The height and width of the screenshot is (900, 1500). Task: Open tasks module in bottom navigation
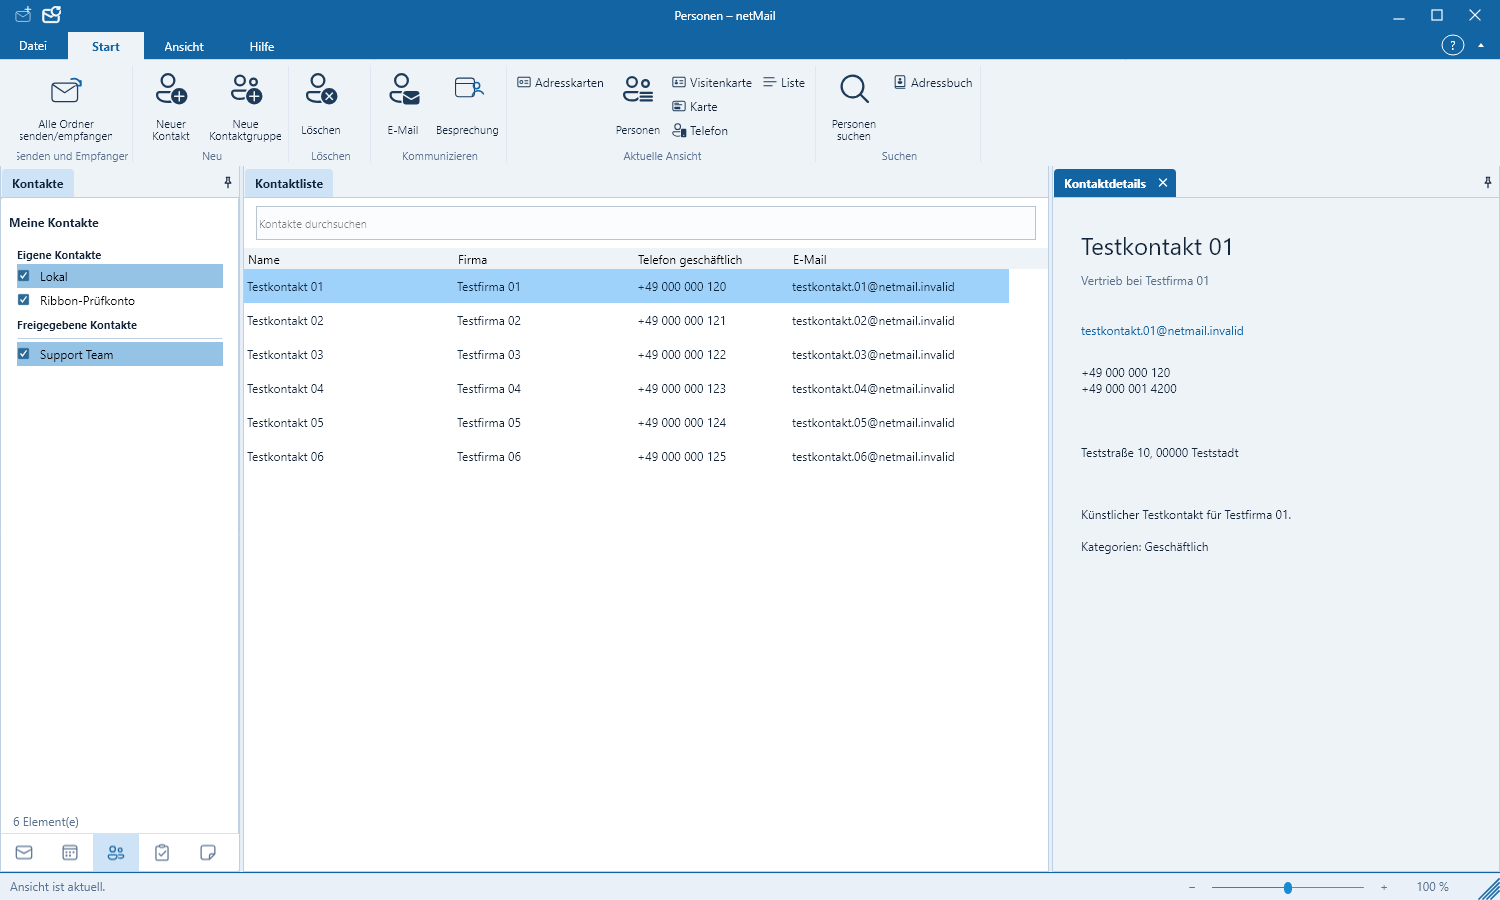162,853
